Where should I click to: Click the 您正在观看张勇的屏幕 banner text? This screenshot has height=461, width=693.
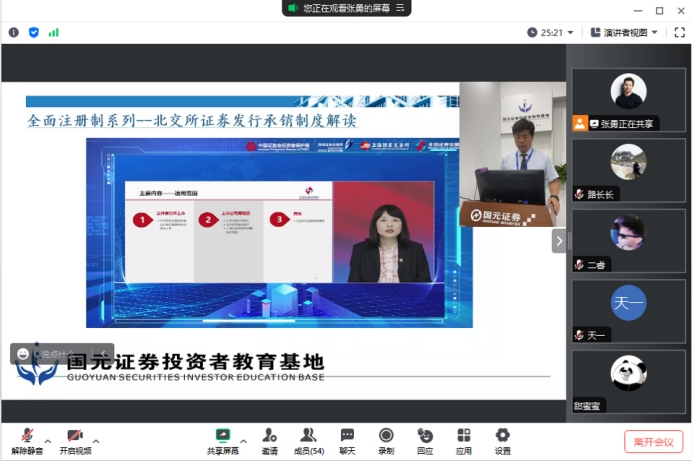346,8
